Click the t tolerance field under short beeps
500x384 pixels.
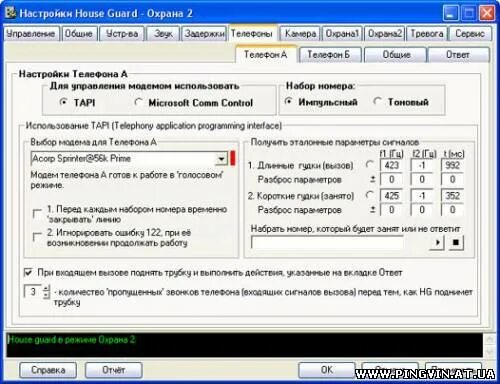pyautogui.click(x=452, y=210)
